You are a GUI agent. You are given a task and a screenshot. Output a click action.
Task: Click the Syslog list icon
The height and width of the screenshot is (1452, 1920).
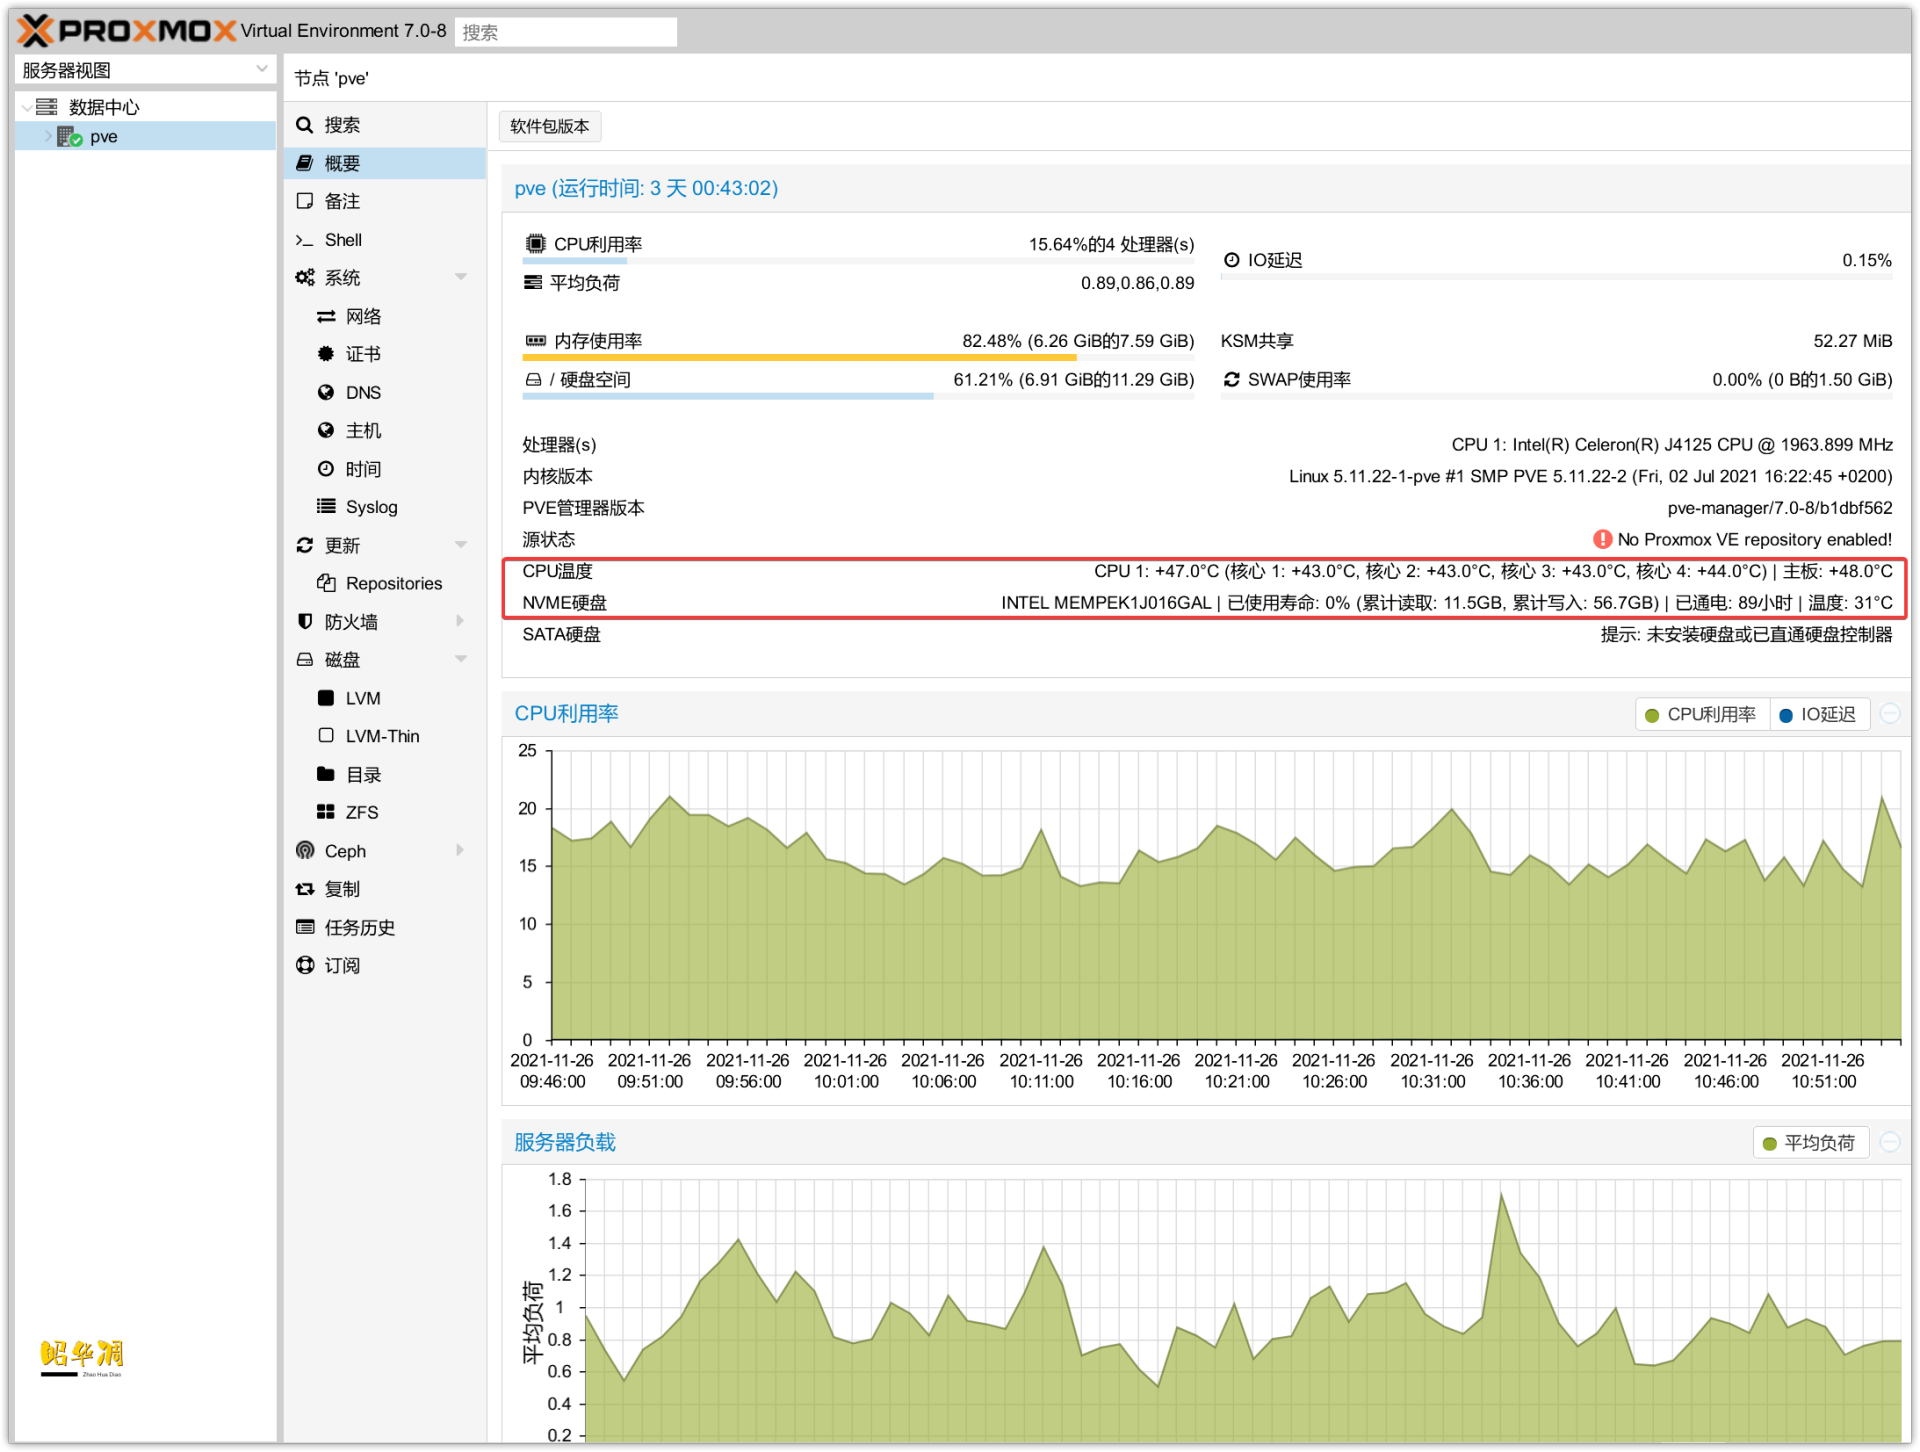(x=325, y=507)
